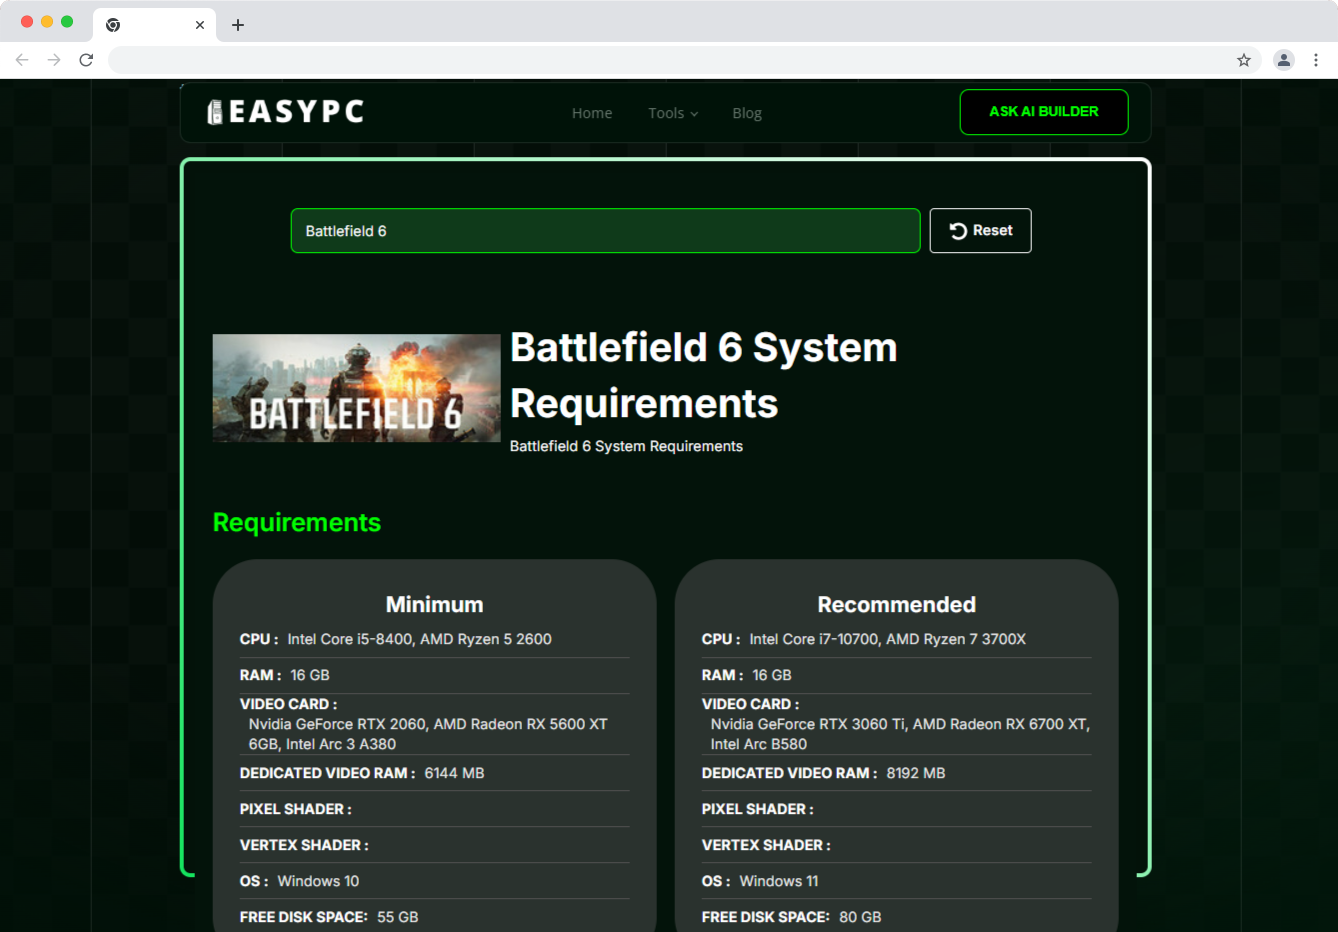The height and width of the screenshot is (932, 1338).
Task: Open a new browser tab
Action: (x=237, y=25)
